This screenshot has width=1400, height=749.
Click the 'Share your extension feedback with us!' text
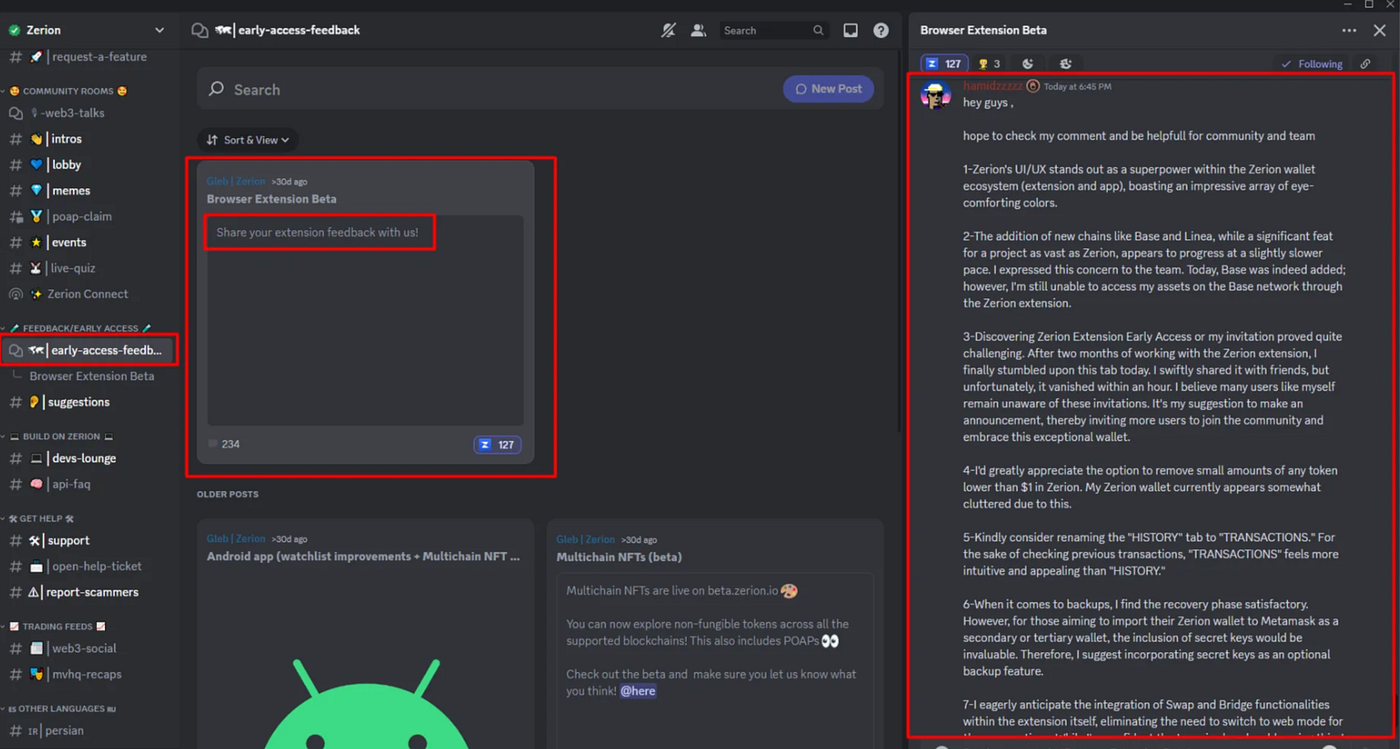click(x=318, y=233)
